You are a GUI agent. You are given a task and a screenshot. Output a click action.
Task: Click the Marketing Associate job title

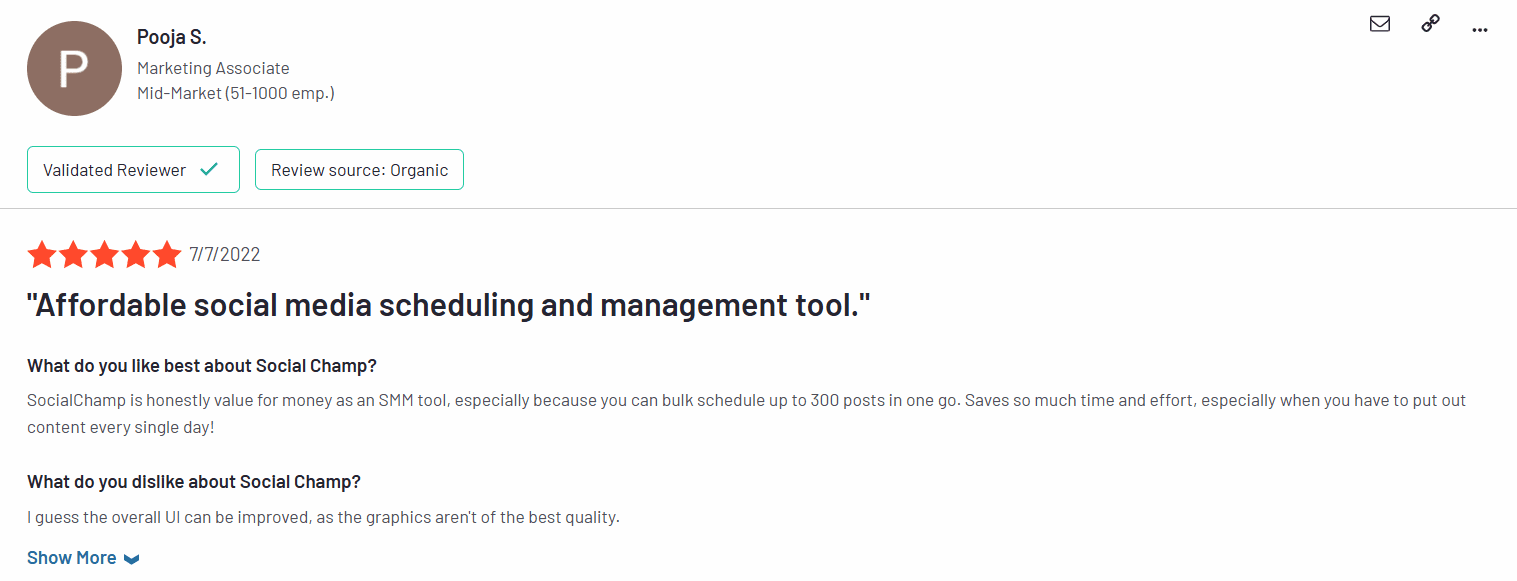click(213, 68)
